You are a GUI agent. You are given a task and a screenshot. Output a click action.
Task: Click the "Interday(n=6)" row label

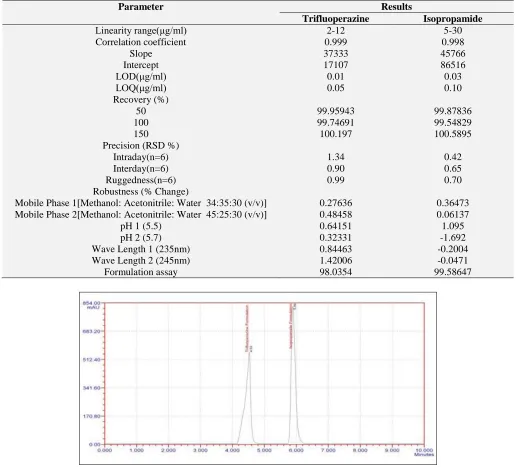[141, 169]
